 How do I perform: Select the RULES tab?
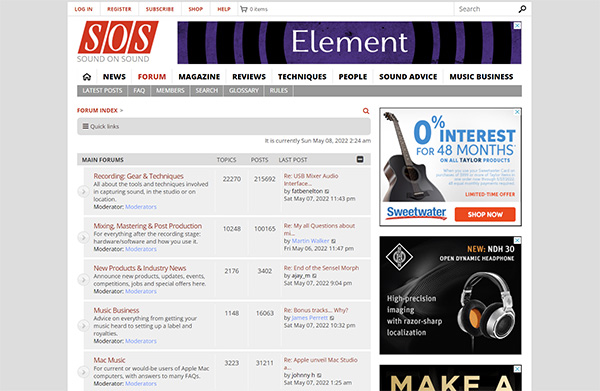tap(279, 91)
